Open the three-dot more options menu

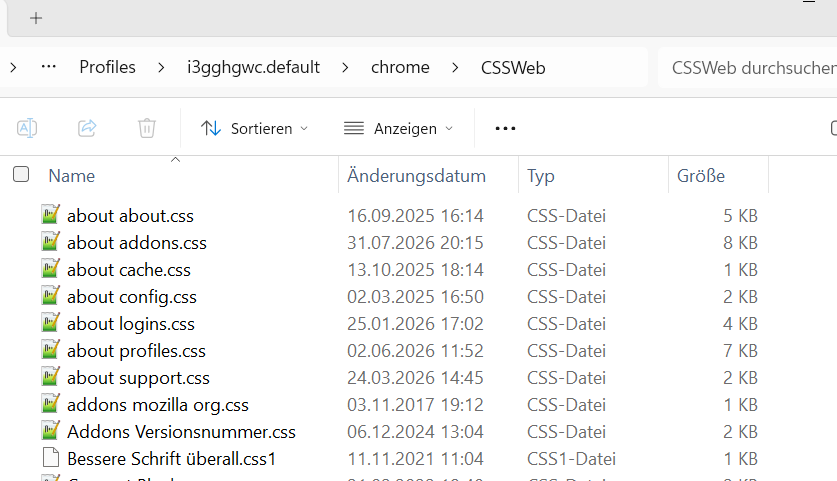[x=505, y=128]
